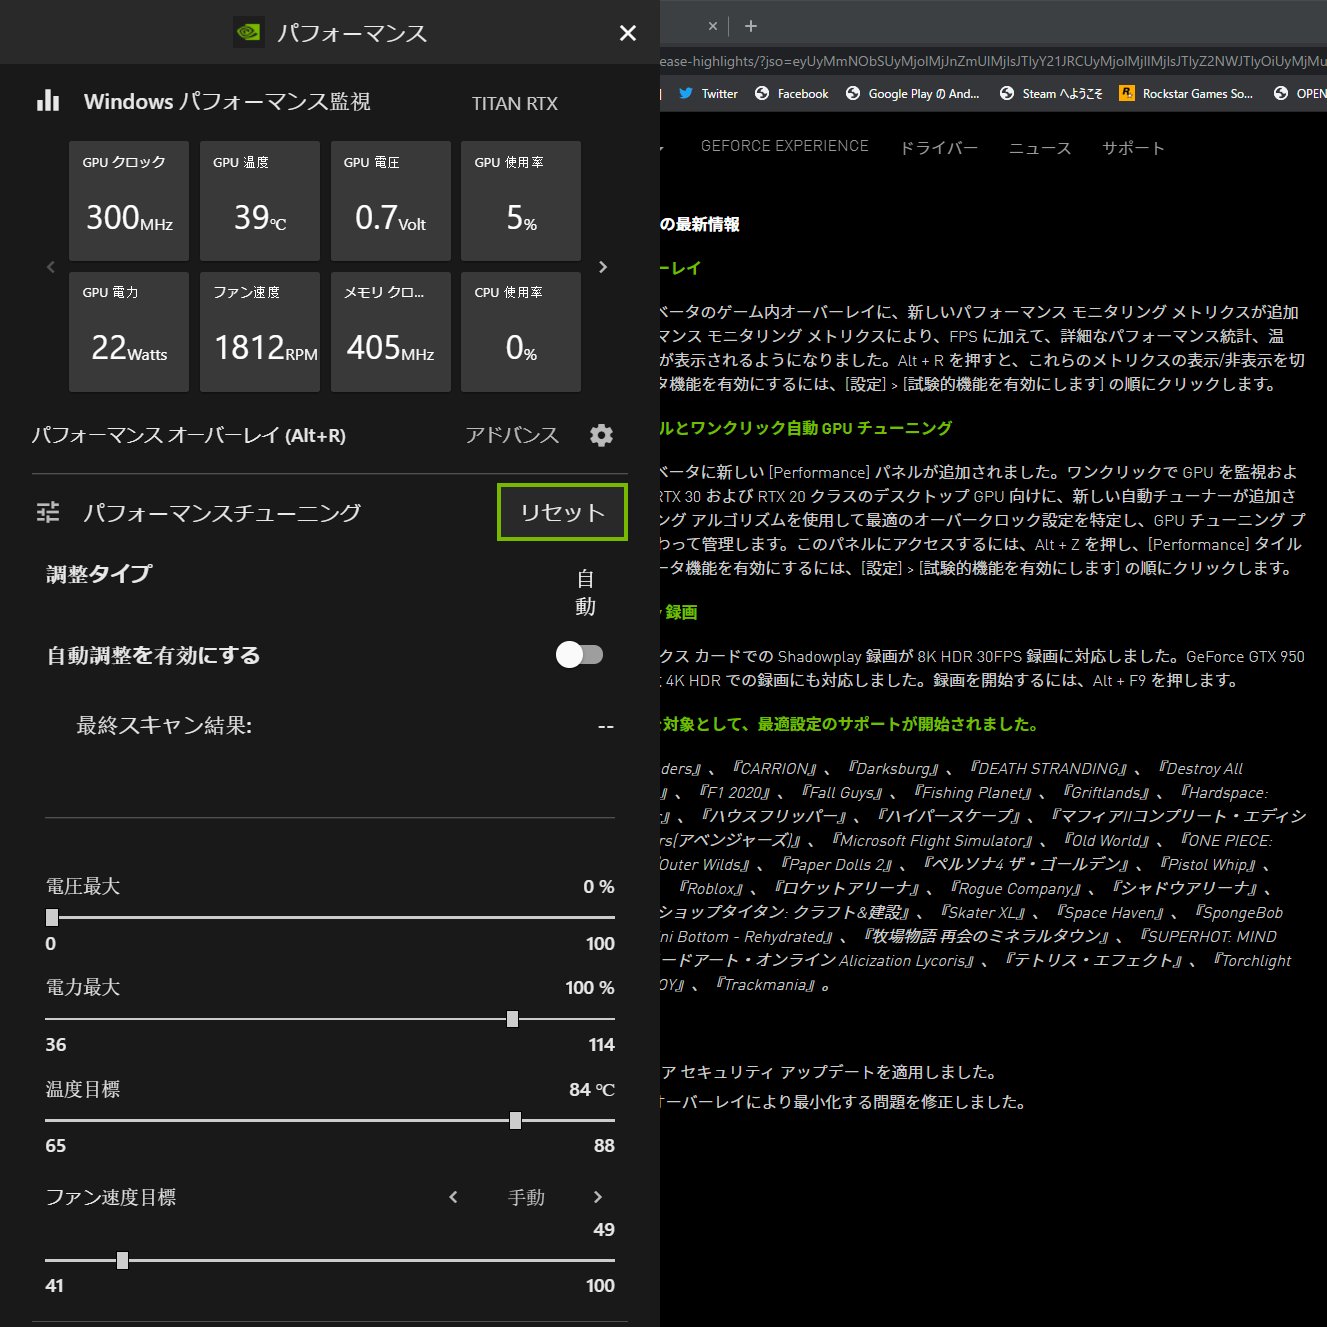
Task: Open Twitter bookmark in browser
Action: point(708,93)
